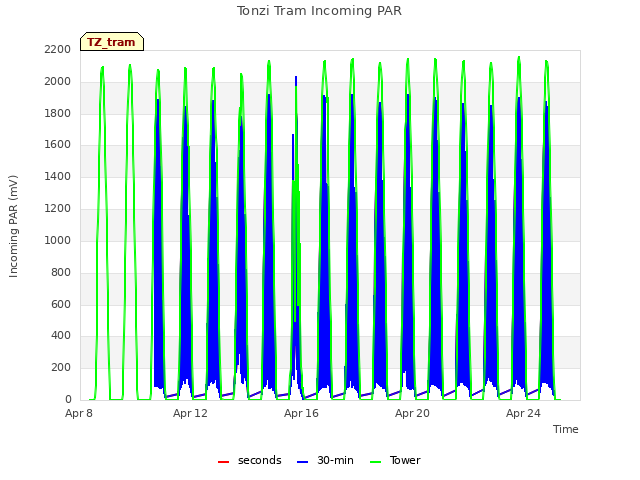This screenshot has width=640, height=480.
Task: Click the Apr 24 x-axis label
Action: 523,413
